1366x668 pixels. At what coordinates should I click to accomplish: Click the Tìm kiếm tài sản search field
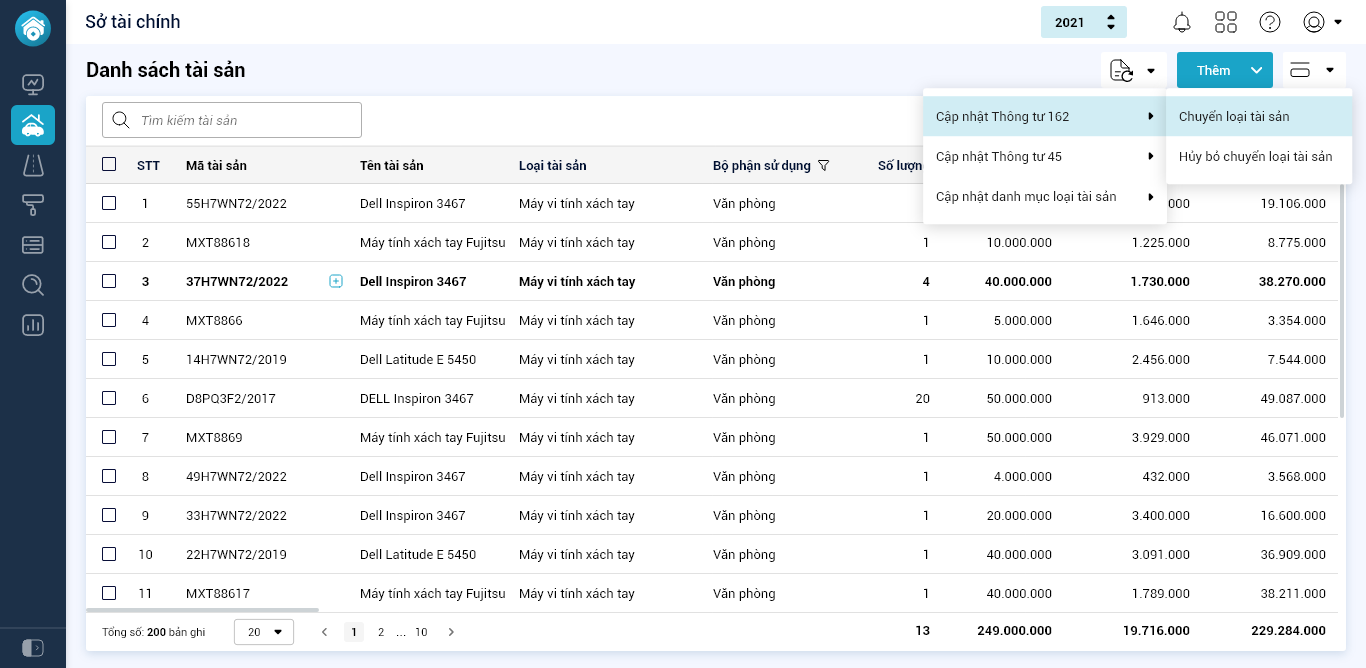[x=232, y=120]
